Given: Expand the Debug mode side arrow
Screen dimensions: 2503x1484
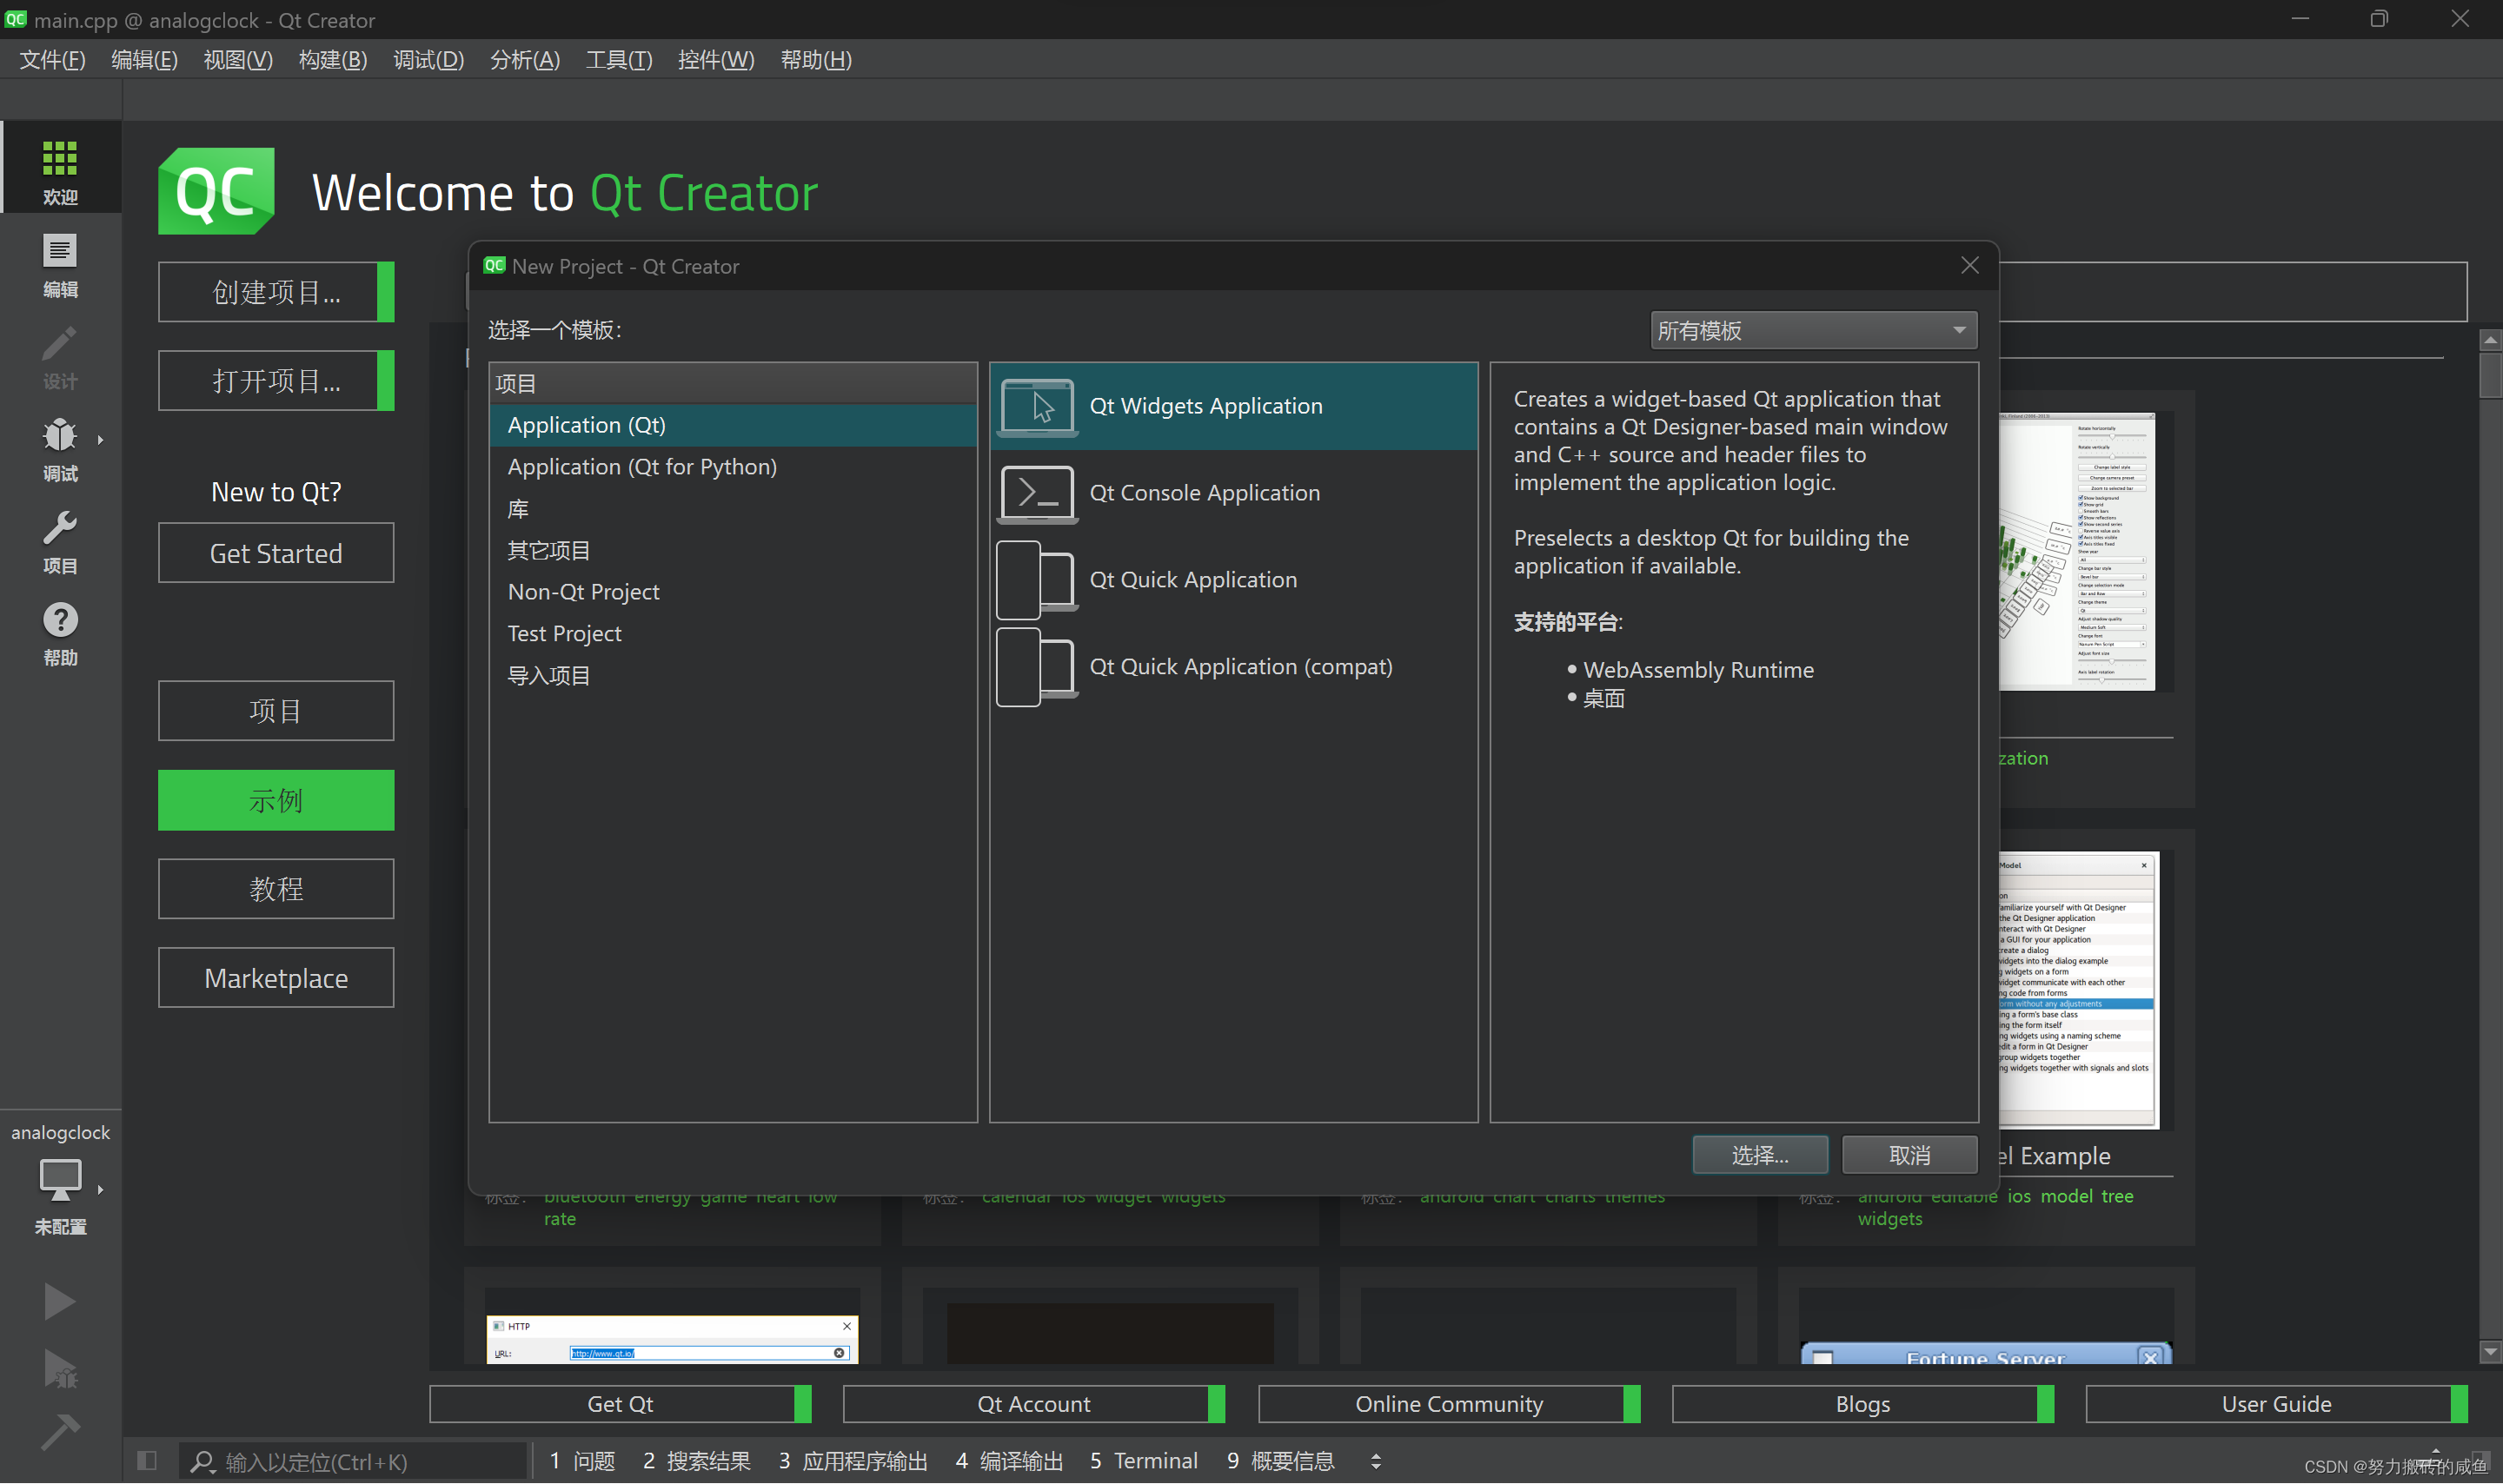Looking at the screenshot, I should pos(100,440).
